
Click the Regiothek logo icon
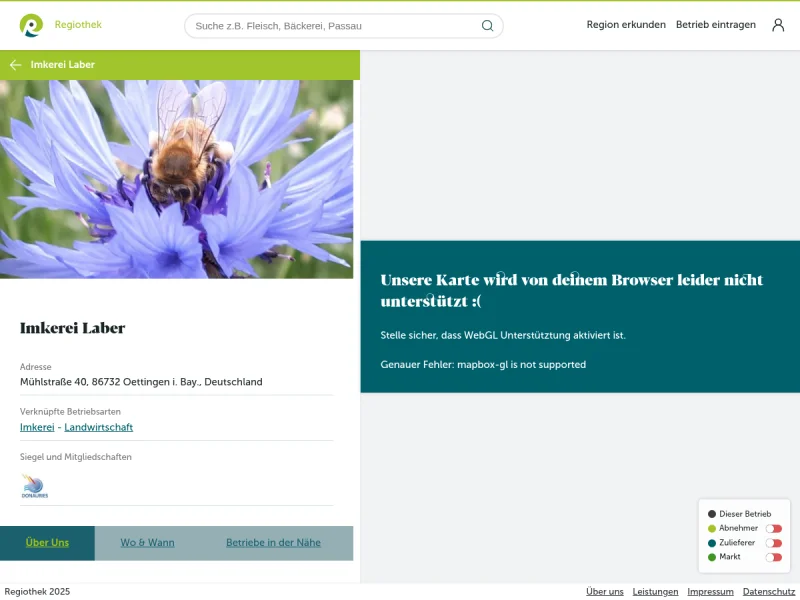point(31,25)
